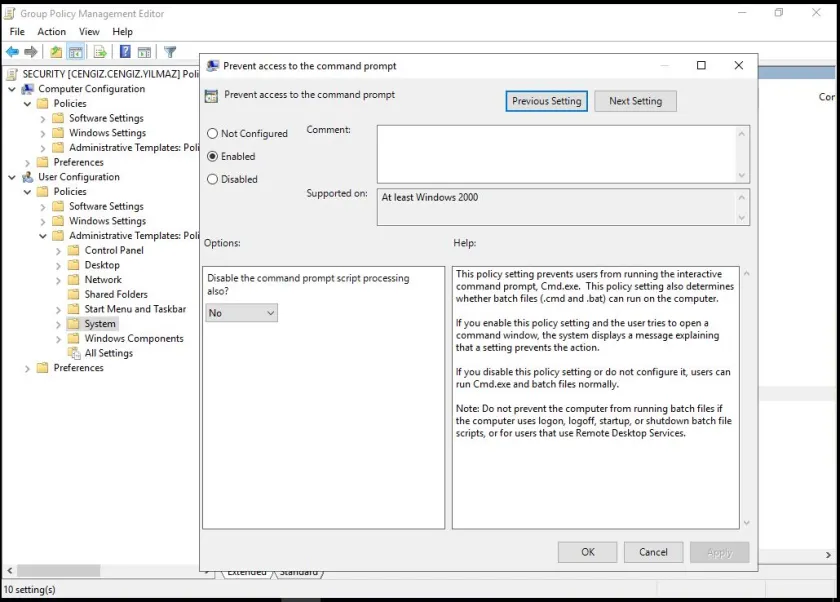This screenshot has height=602, width=840.
Task: Open Help via the question mark icon
Action: pyautogui.click(x=125, y=52)
